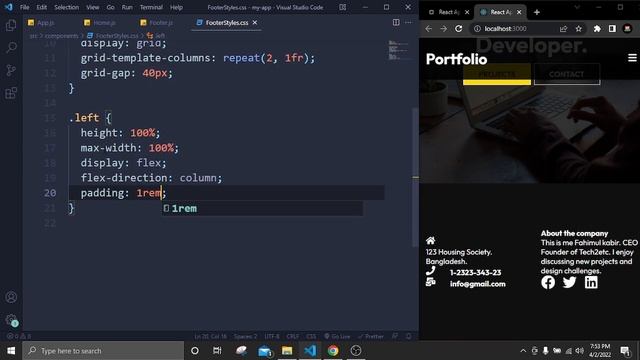Open Chrome tab search dropdown arrow

click(x=577, y=7)
